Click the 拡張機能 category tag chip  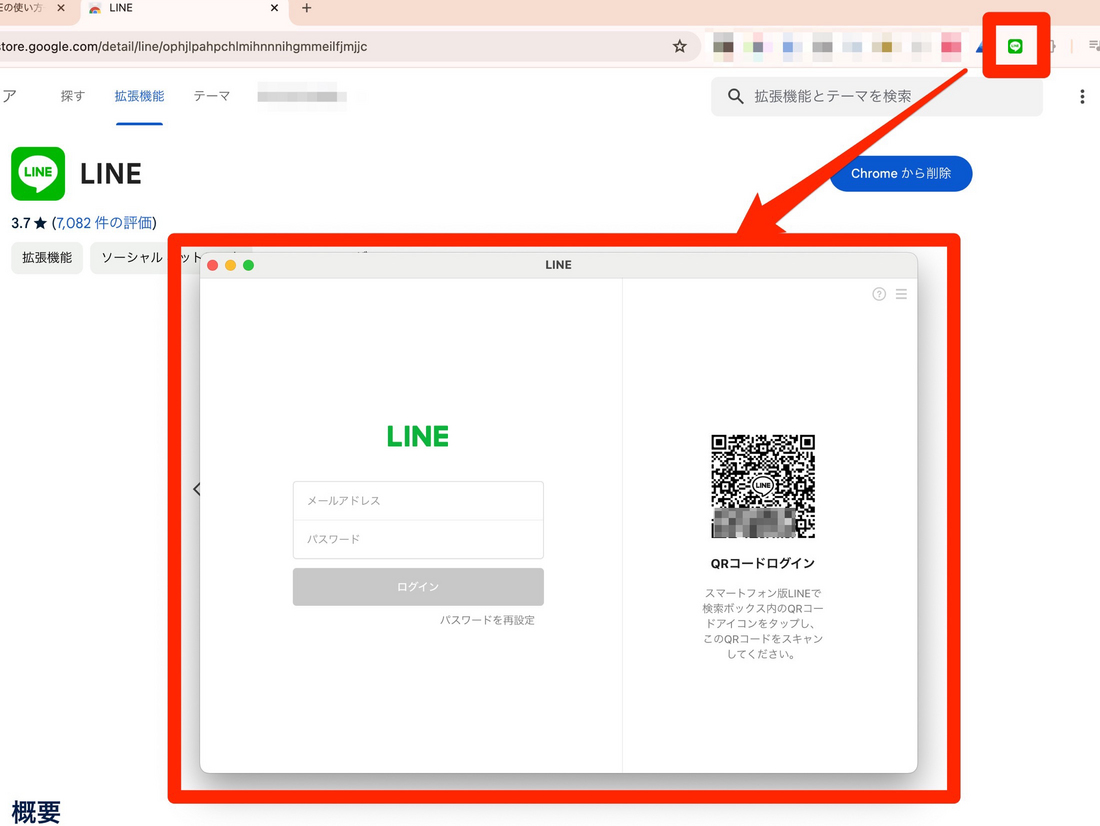[x=46, y=257]
